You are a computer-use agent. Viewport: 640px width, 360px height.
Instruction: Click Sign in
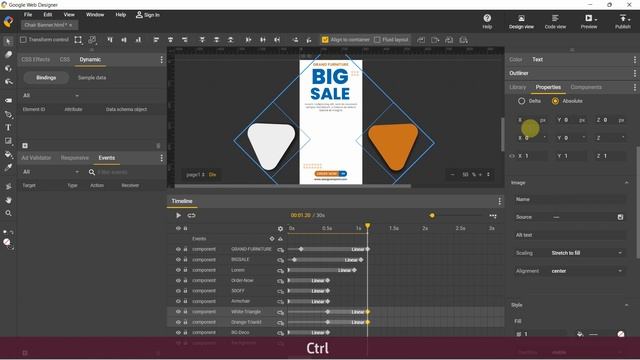[148, 15]
